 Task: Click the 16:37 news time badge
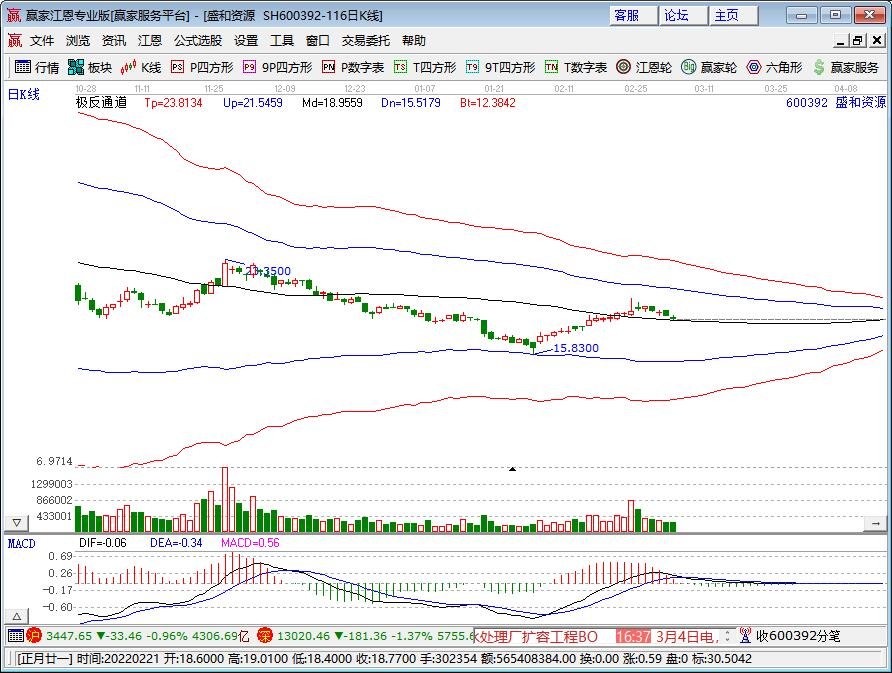(x=633, y=636)
